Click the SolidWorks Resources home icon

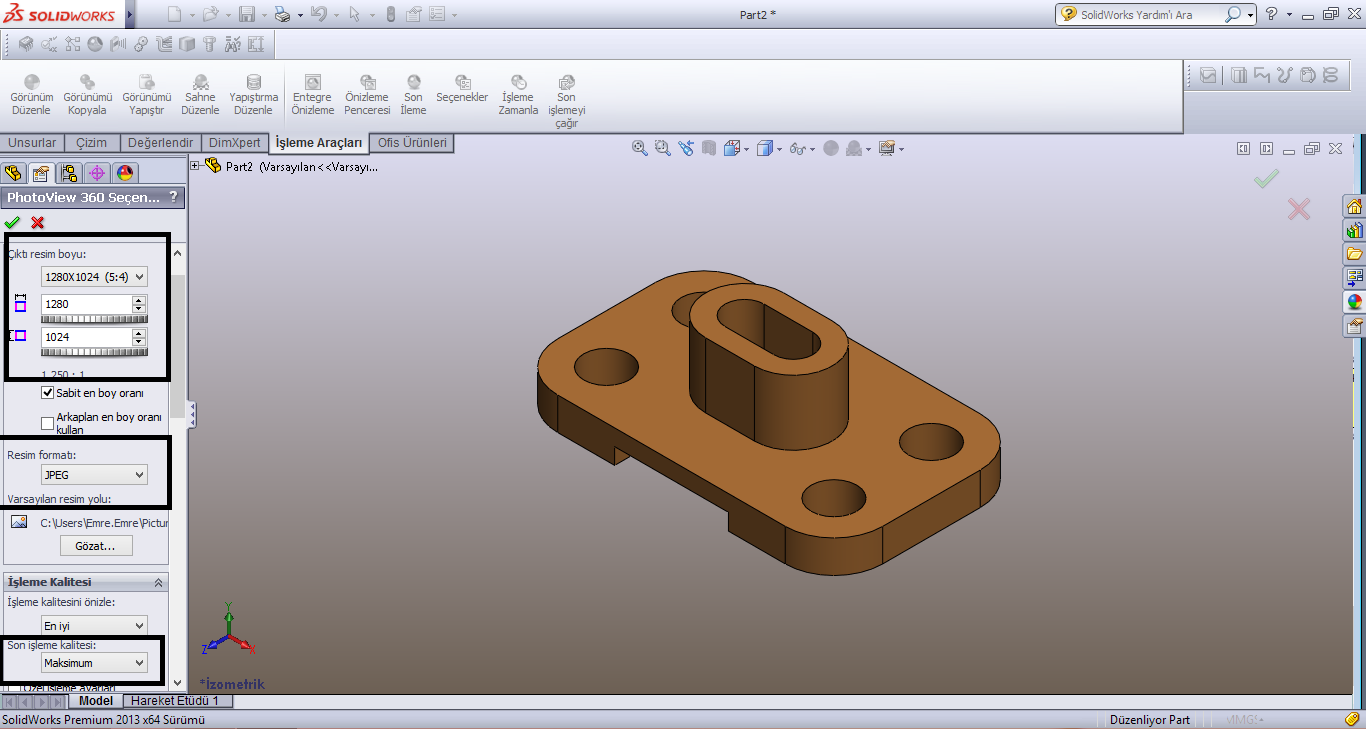coord(1356,204)
